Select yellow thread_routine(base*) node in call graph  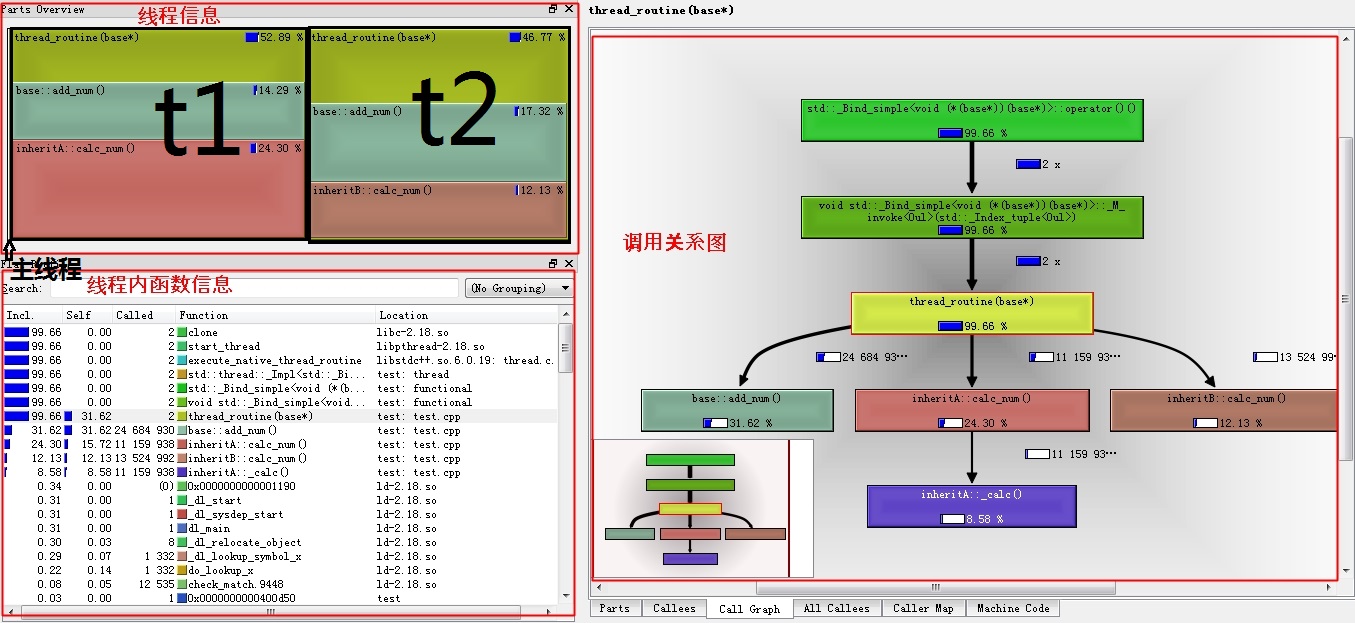pos(972,313)
